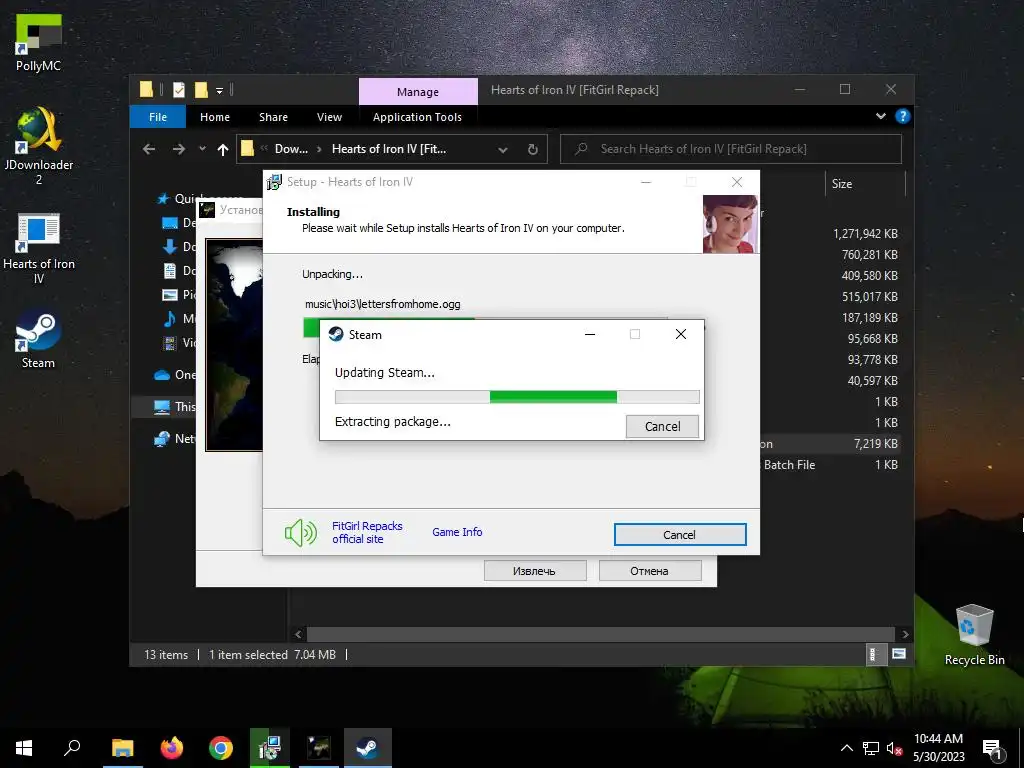Select the Hearts of Iron IV desktop shortcut
Viewport: 1024px width, 768px height.
tap(39, 249)
